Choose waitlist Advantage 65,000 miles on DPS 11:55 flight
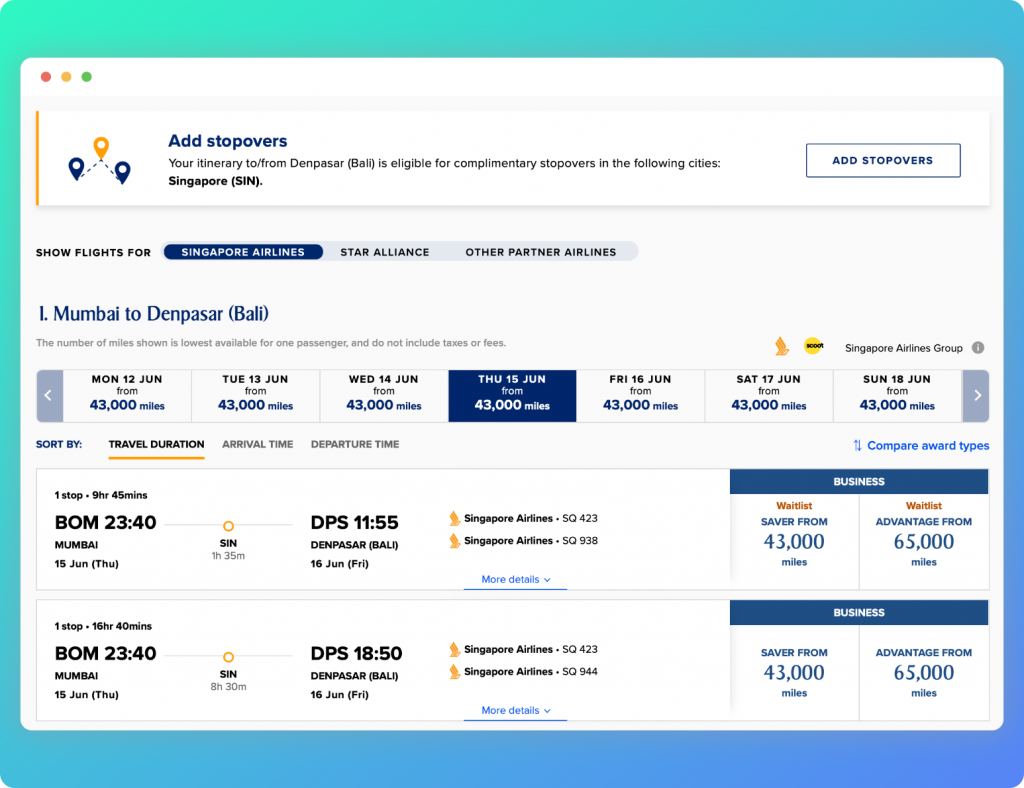Viewport: 1024px width, 788px height. tap(923, 541)
